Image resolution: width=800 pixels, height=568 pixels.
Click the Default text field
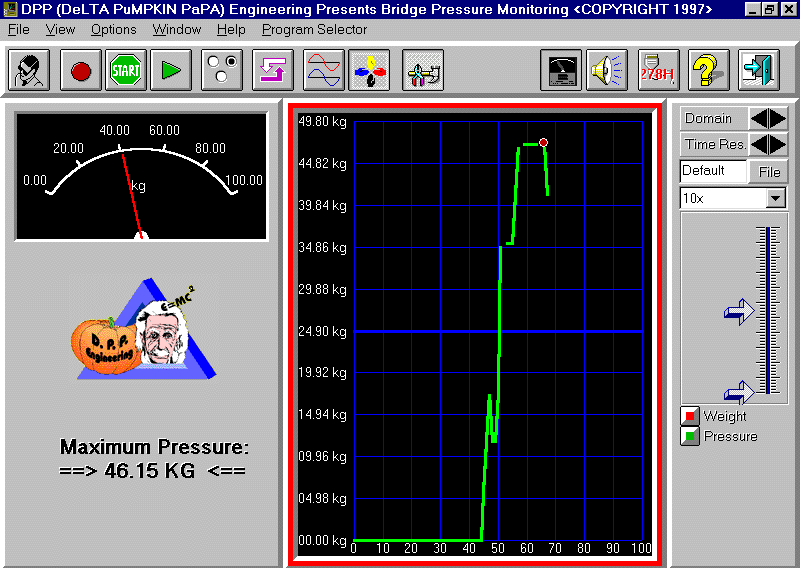pyautogui.click(x=713, y=171)
